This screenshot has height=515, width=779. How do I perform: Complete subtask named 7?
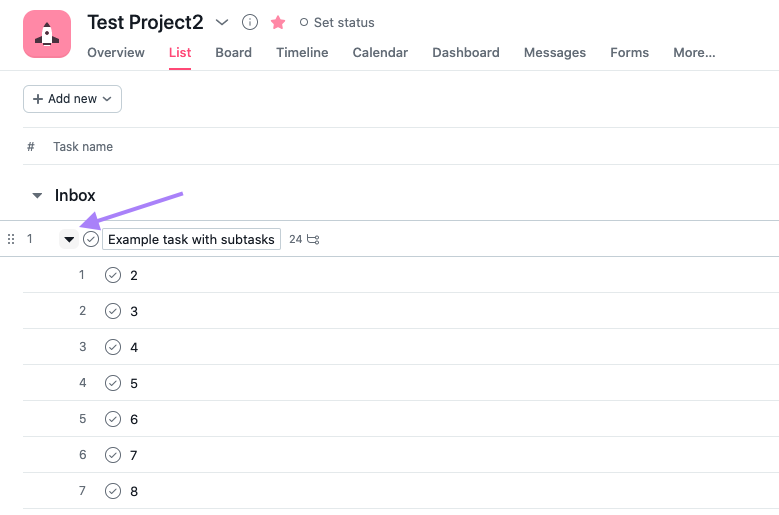pos(113,455)
